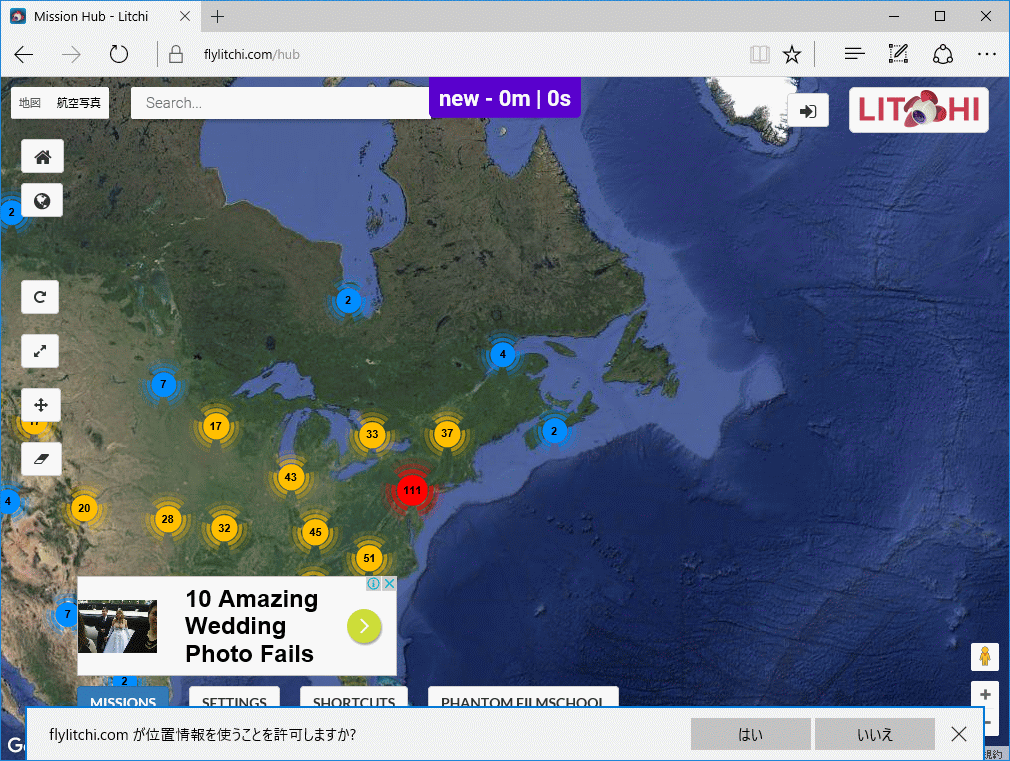
Task: Switch map to 航空写真 satellite view
Action: point(79,103)
